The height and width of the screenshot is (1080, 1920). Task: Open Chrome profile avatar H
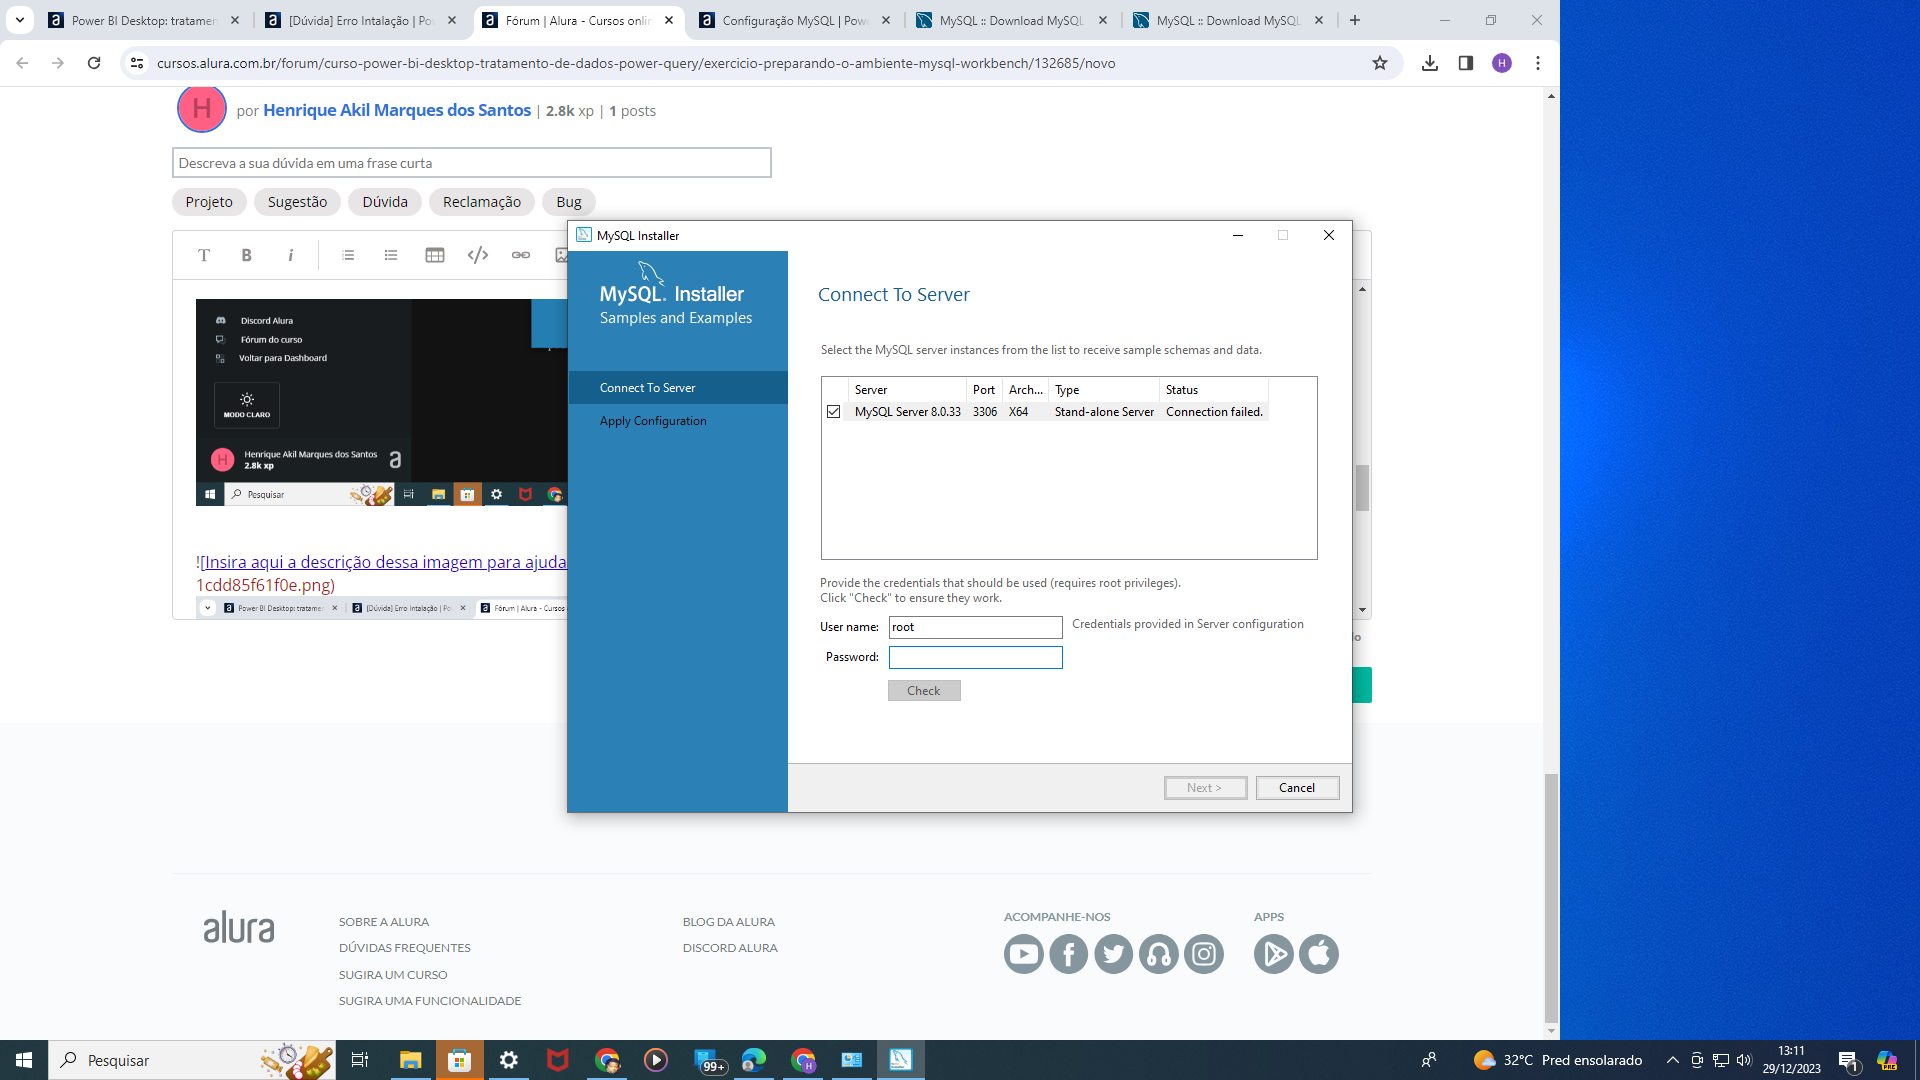point(1502,63)
